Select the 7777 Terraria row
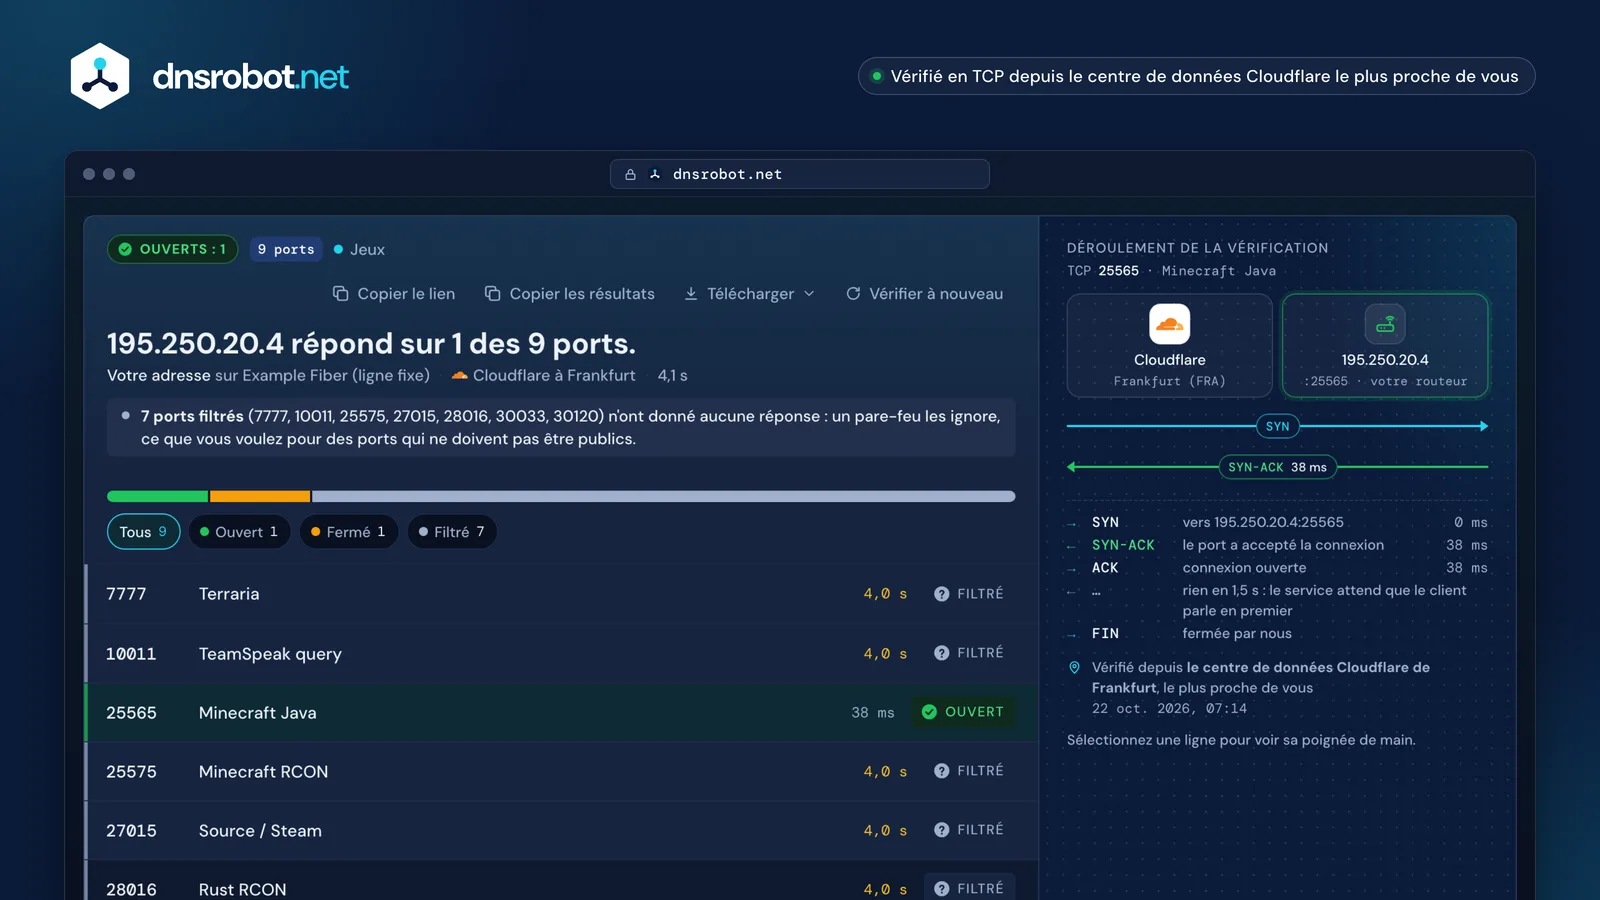The width and height of the screenshot is (1600, 900). pyautogui.click(x=561, y=594)
